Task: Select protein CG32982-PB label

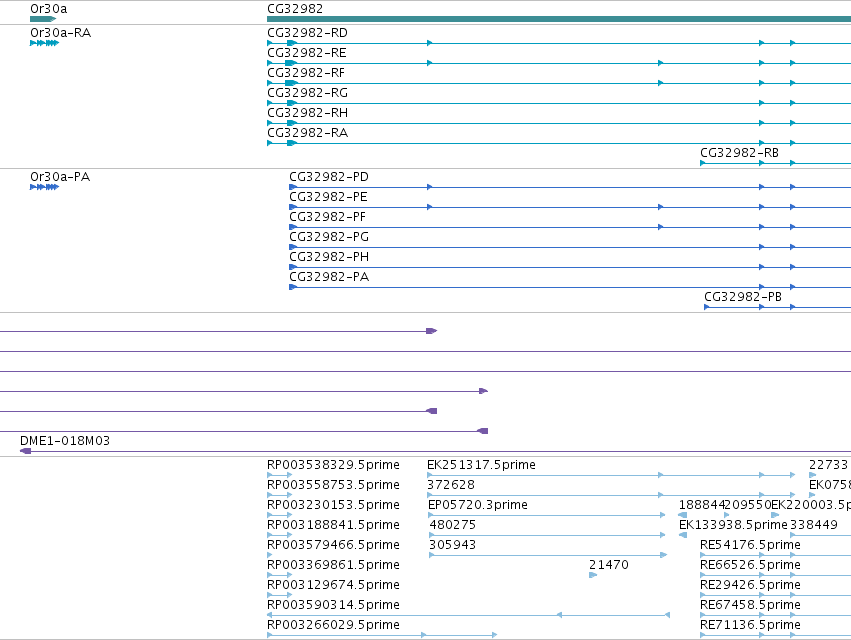Action: click(x=743, y=297)
